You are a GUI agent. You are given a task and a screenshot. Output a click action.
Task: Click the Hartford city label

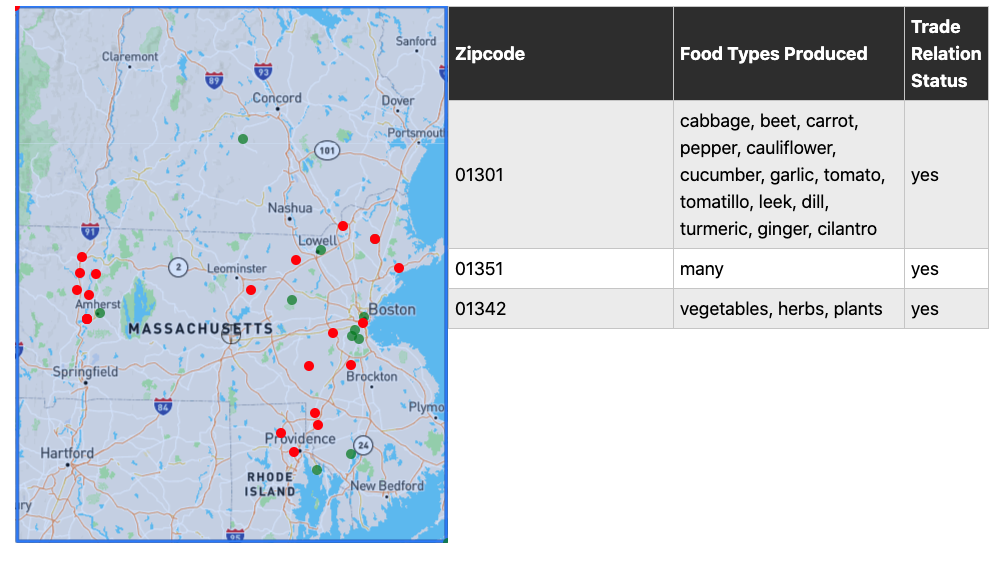coord(67,453)
